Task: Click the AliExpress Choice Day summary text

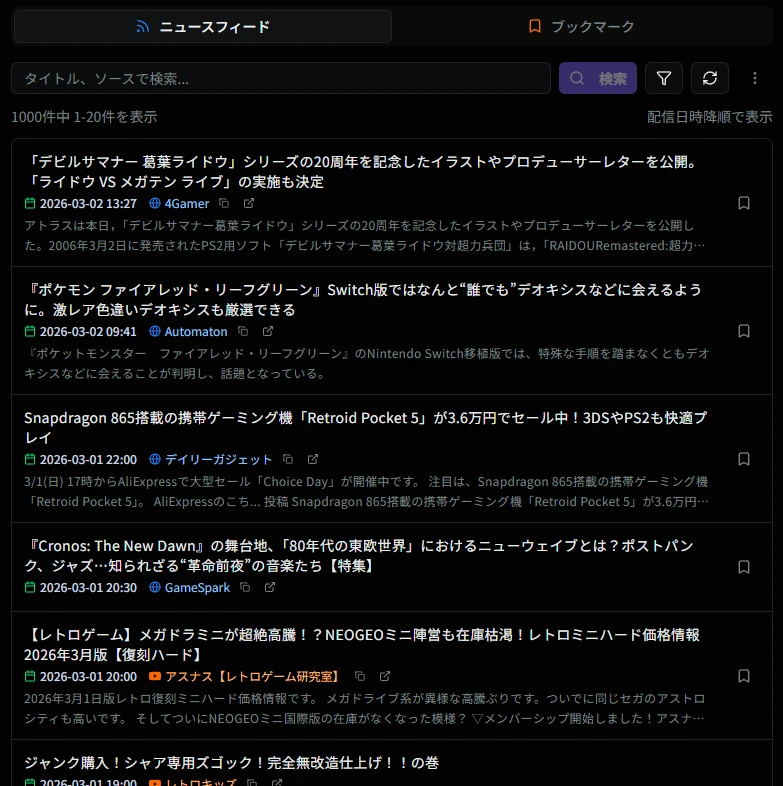Action: point(366,491)
